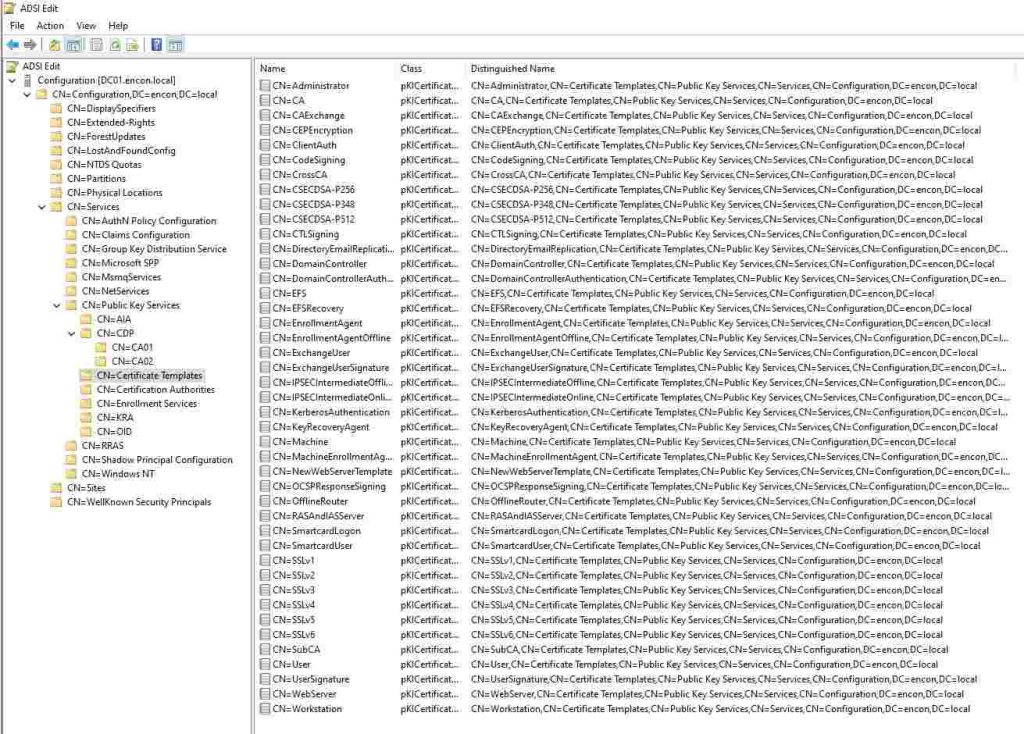Open Help using the blue question mark icon
This screenshot has height=734, width=1024.
(157, 45)
